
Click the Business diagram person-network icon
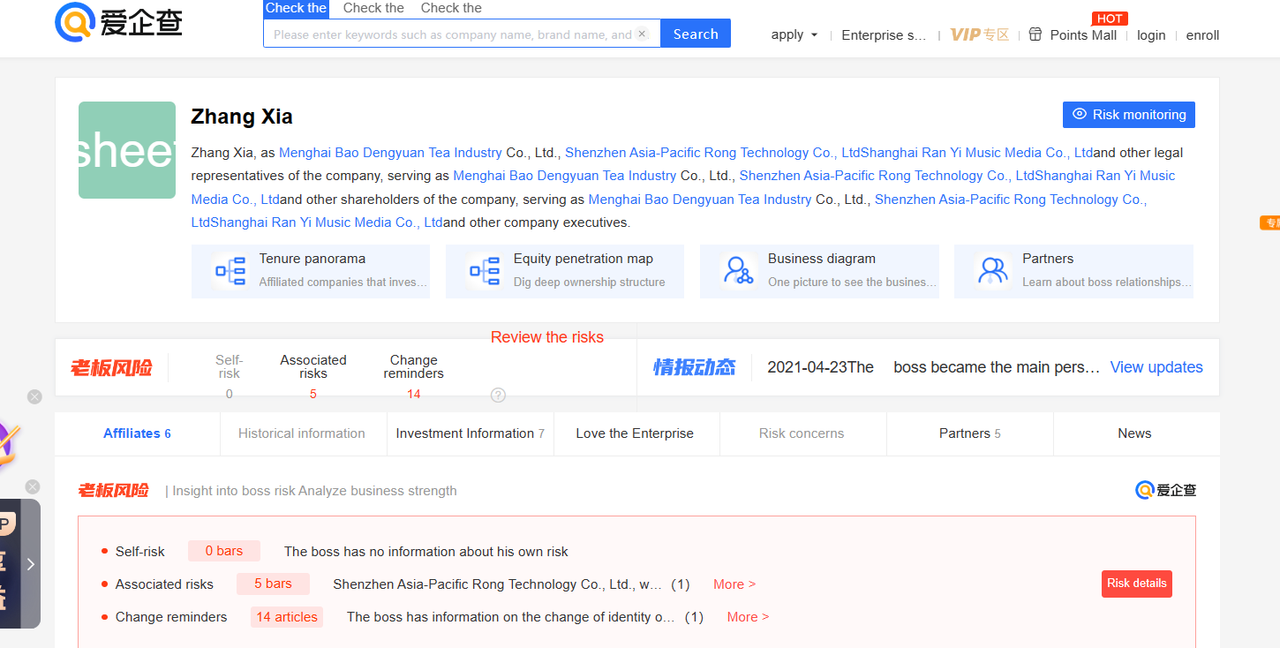tap(739, 271)
